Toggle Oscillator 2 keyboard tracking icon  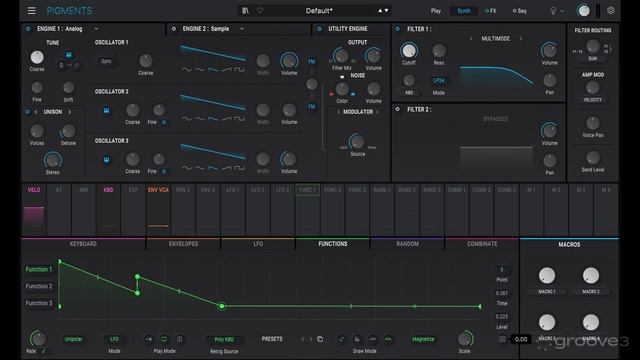tap(106, 111)
